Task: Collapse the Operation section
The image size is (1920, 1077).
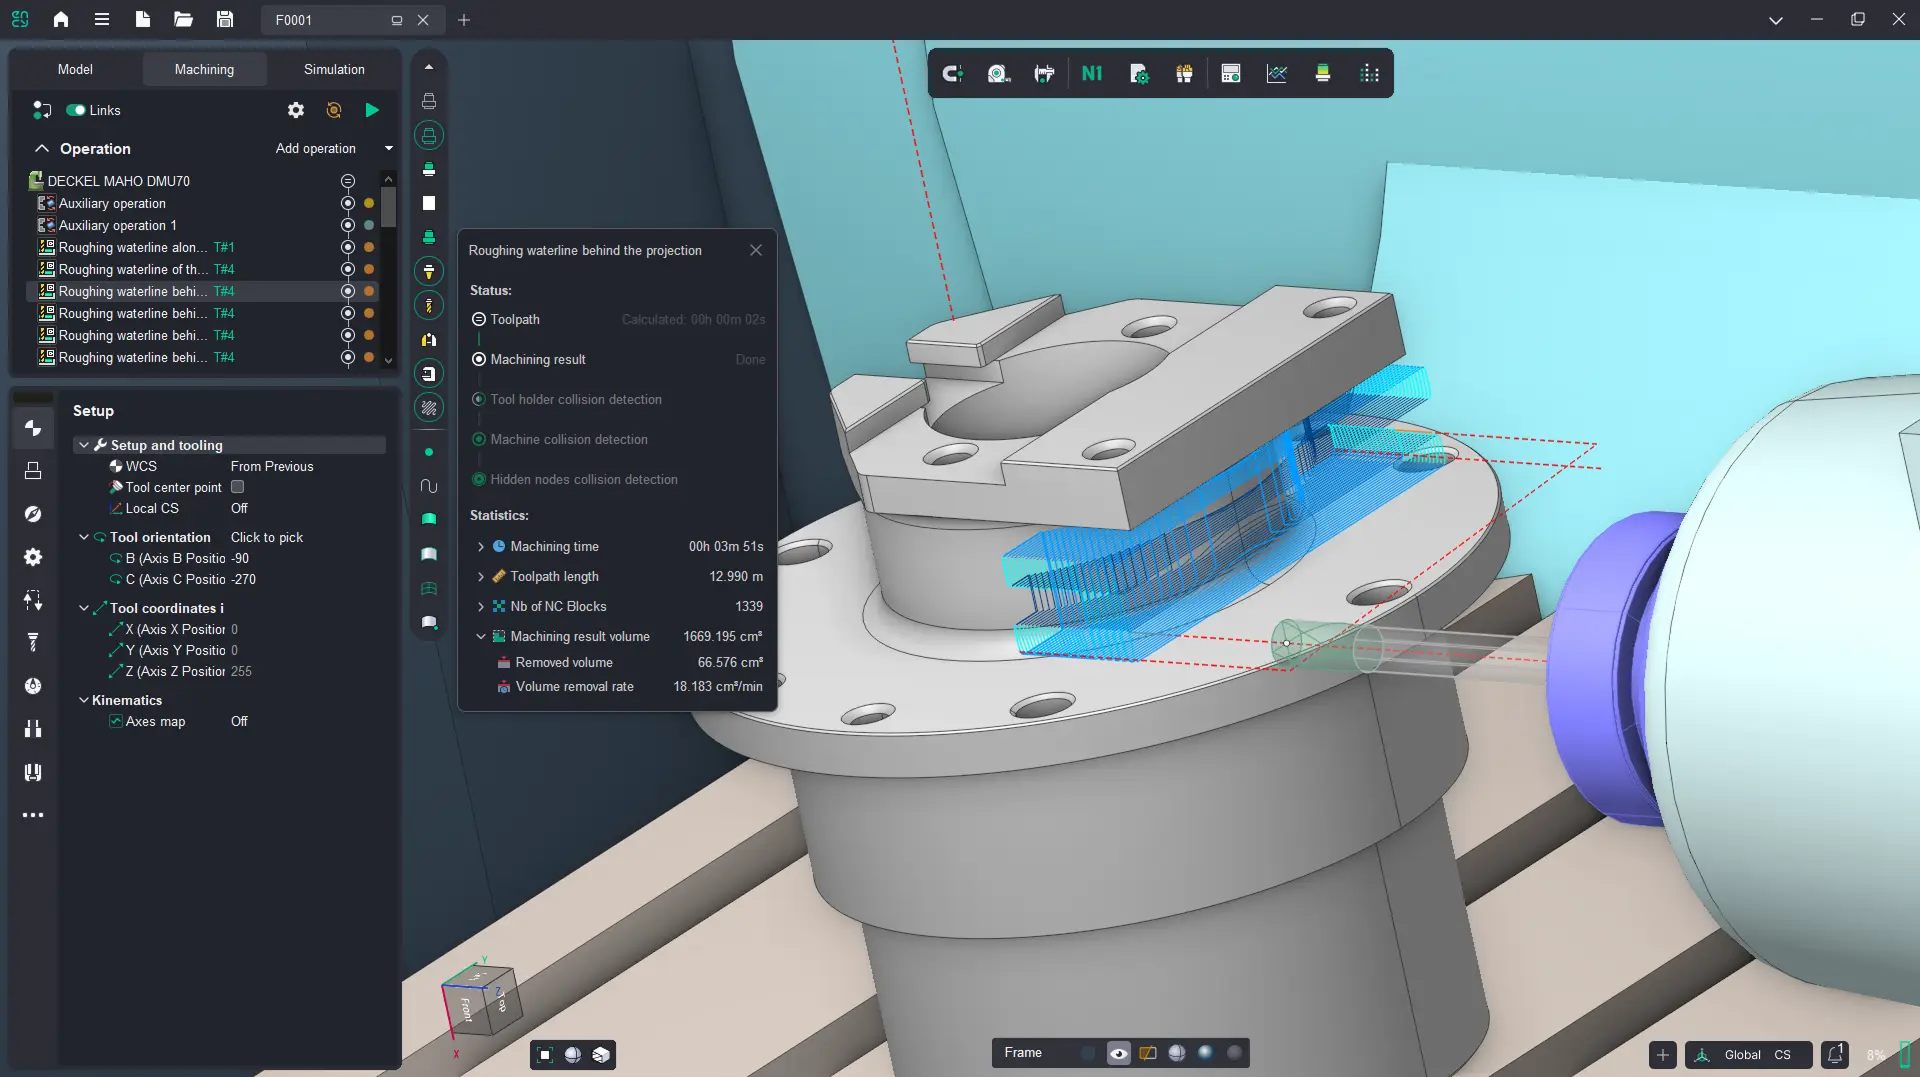Action: pos(42,148)
